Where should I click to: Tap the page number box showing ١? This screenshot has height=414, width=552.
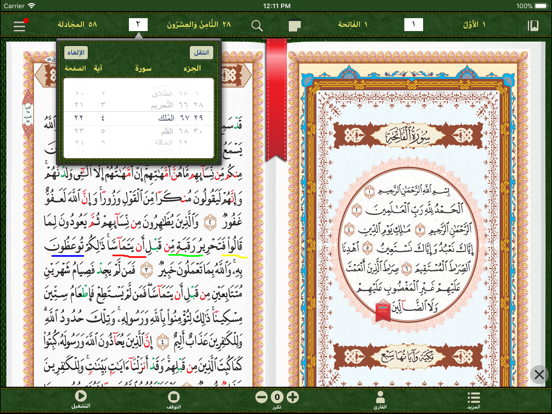click(413, 25)
